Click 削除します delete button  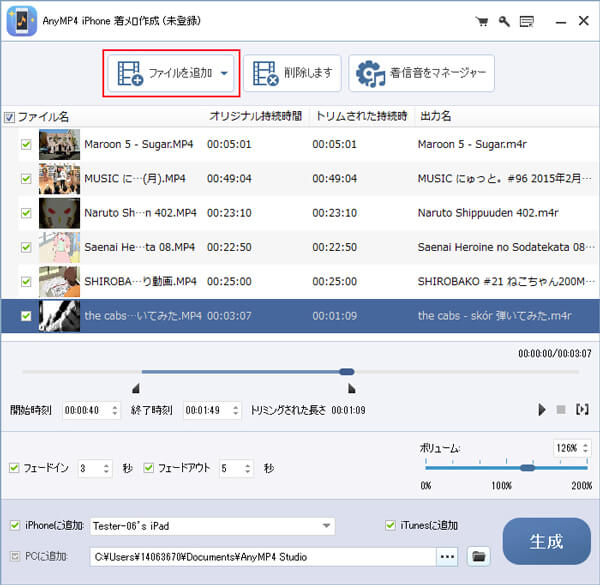coord(292,73)
